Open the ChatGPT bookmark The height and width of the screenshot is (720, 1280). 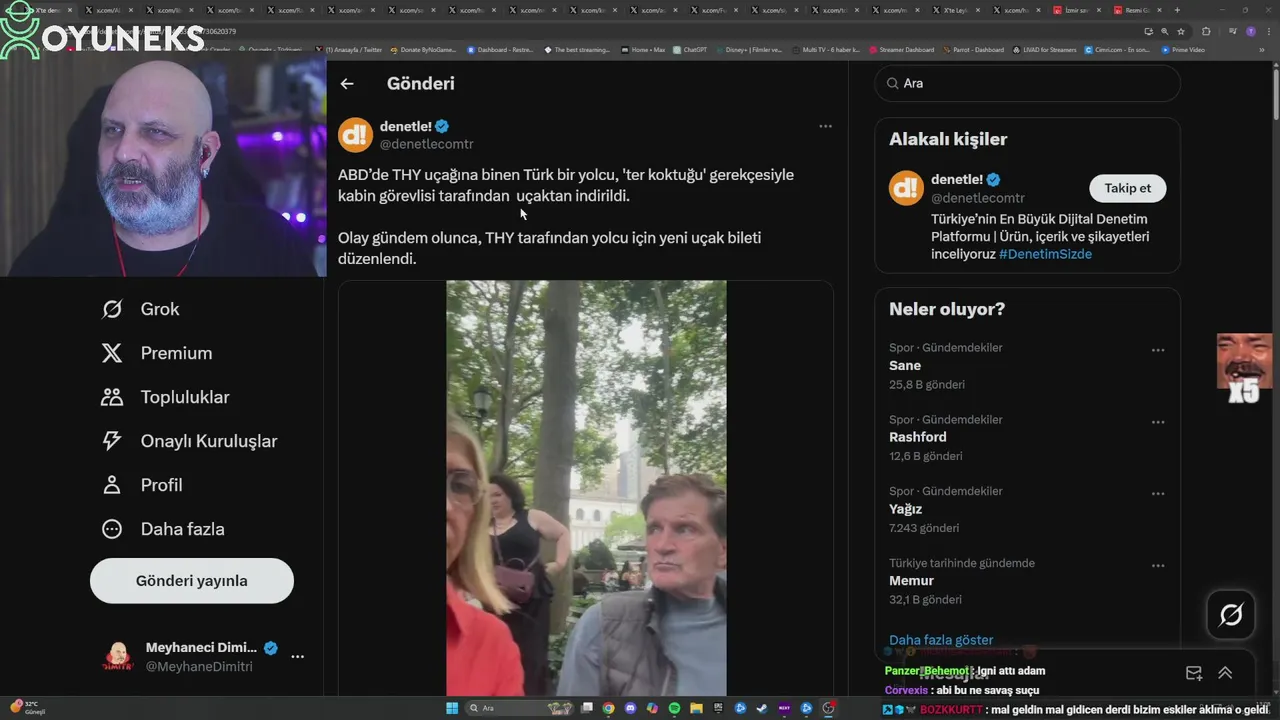(690, 49)
